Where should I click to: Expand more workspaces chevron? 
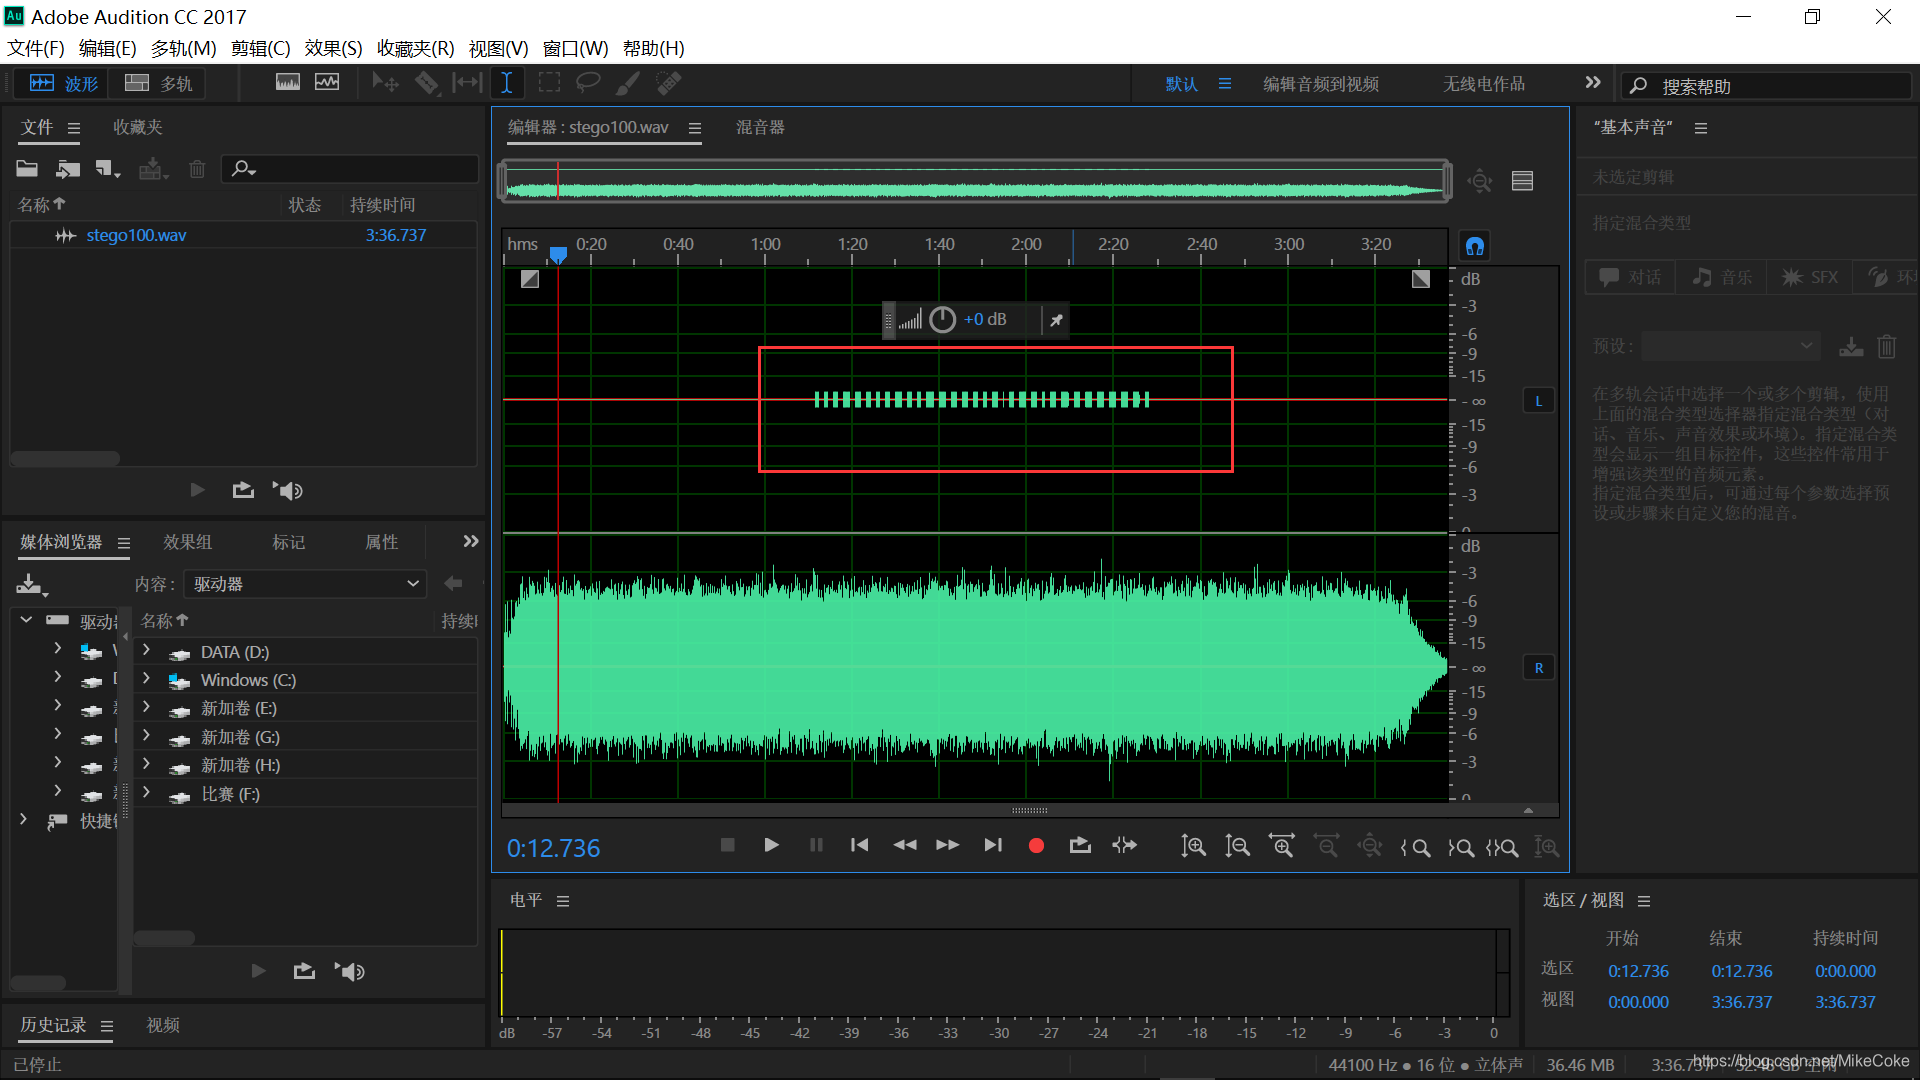(1593, 83)
